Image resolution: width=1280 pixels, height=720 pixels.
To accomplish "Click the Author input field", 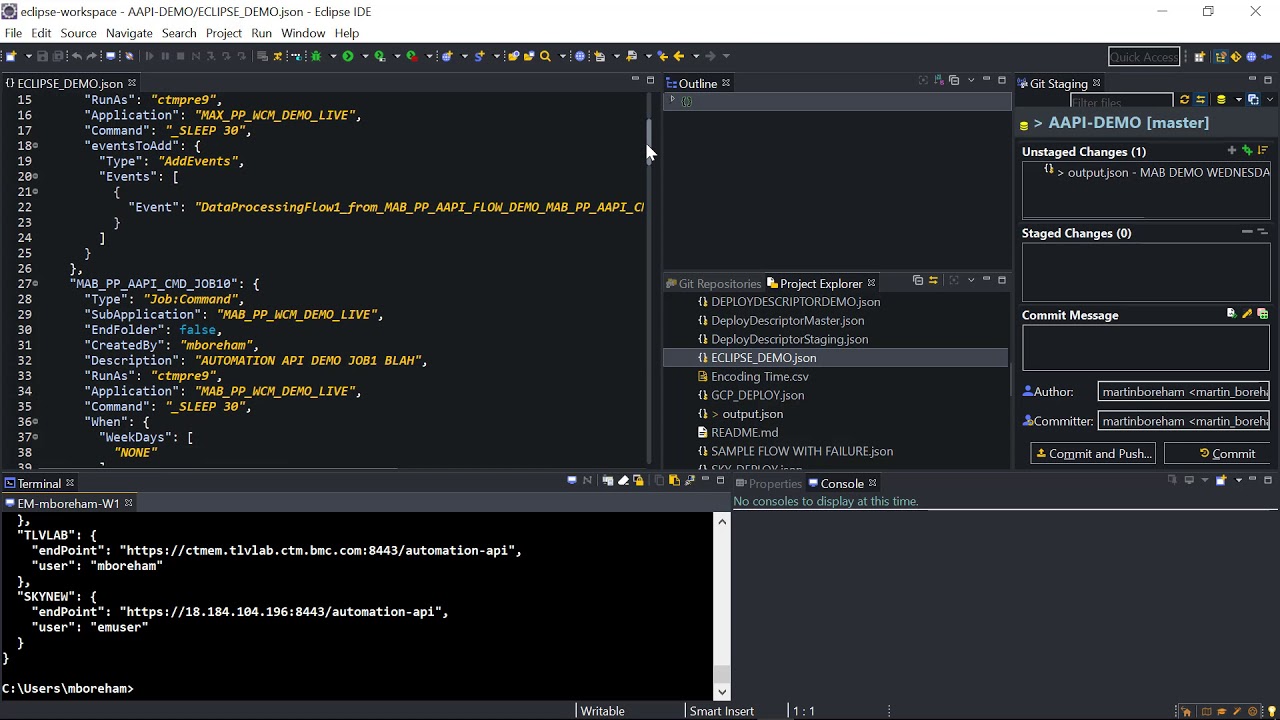I will point(1184,391).
